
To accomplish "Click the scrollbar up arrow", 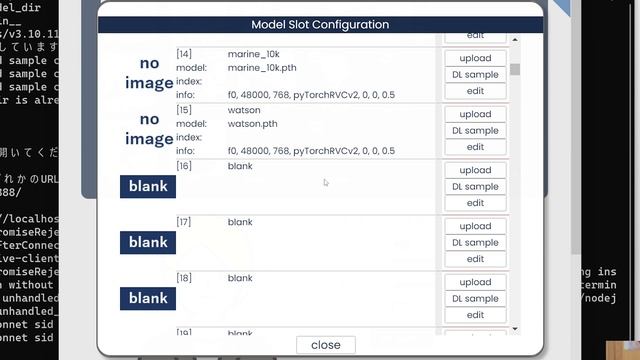I will (x=515, y=40).
